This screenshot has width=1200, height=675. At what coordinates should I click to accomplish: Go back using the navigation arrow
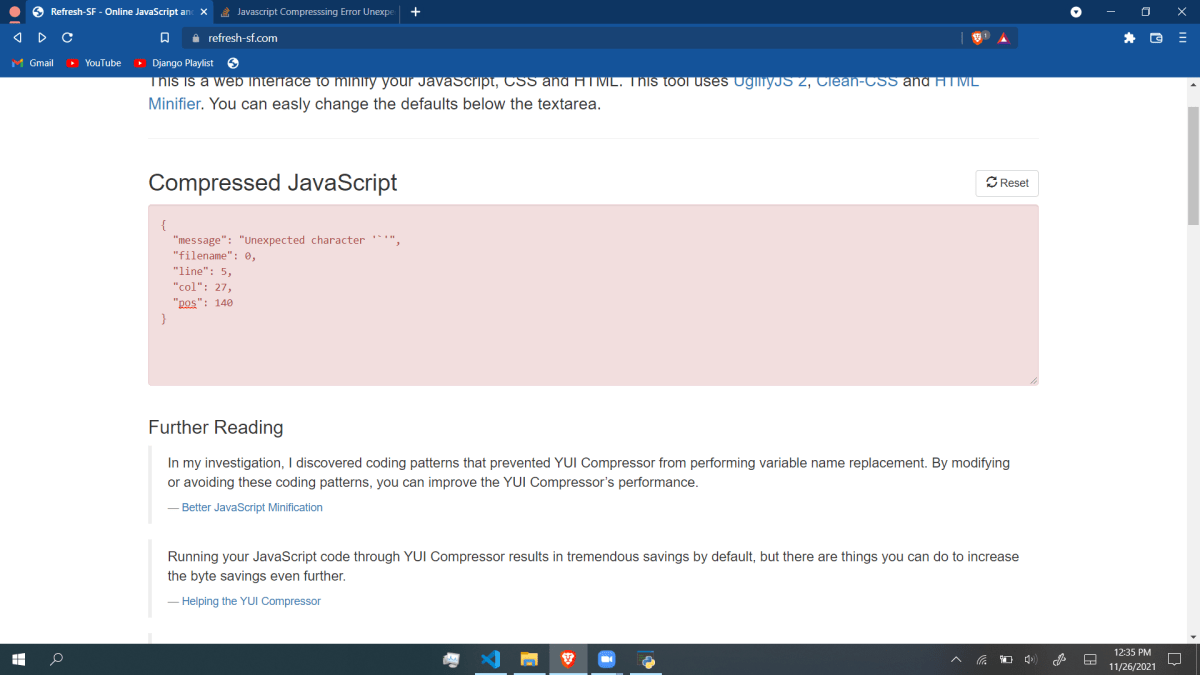coord(16,37)
